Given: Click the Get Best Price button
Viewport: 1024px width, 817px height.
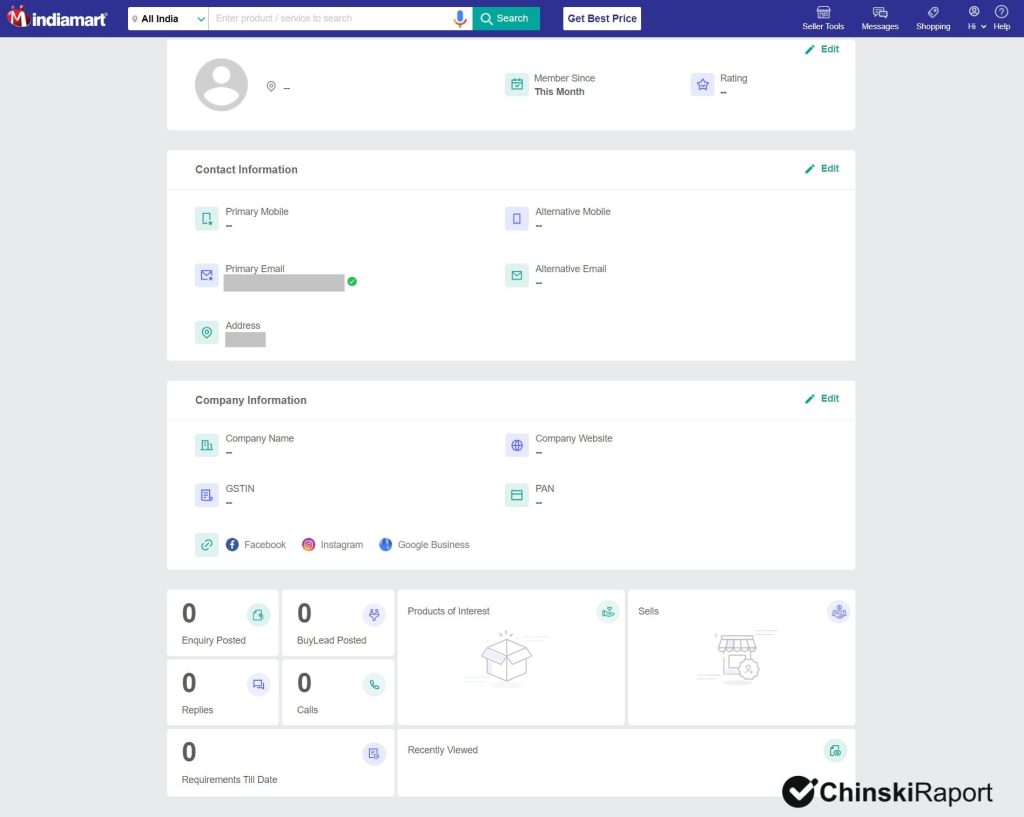Looking at the screenshot, I should coord(601,18).
